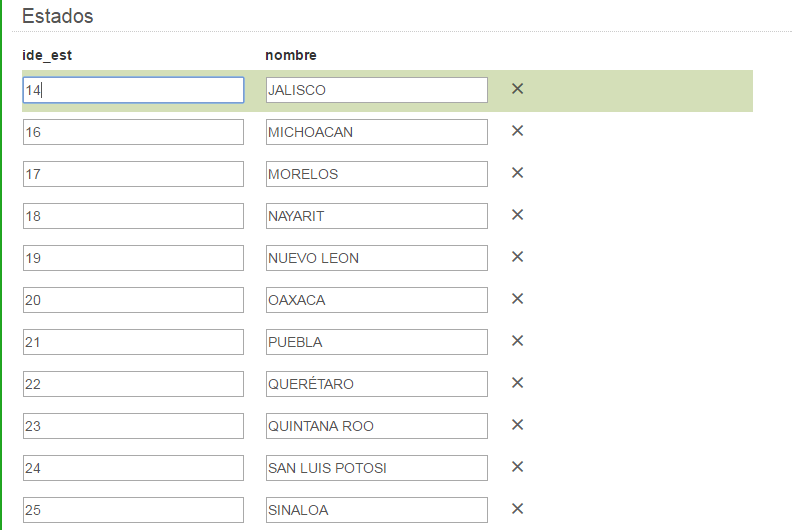Image resolution: width=795 pixels, height=530 pixels.
Task: Delete the MORELOS entry
Action: 518,173
